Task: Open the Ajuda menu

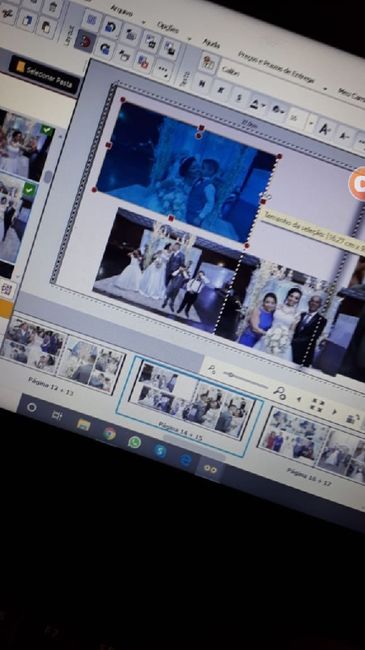Action: (x=211, y=43)
